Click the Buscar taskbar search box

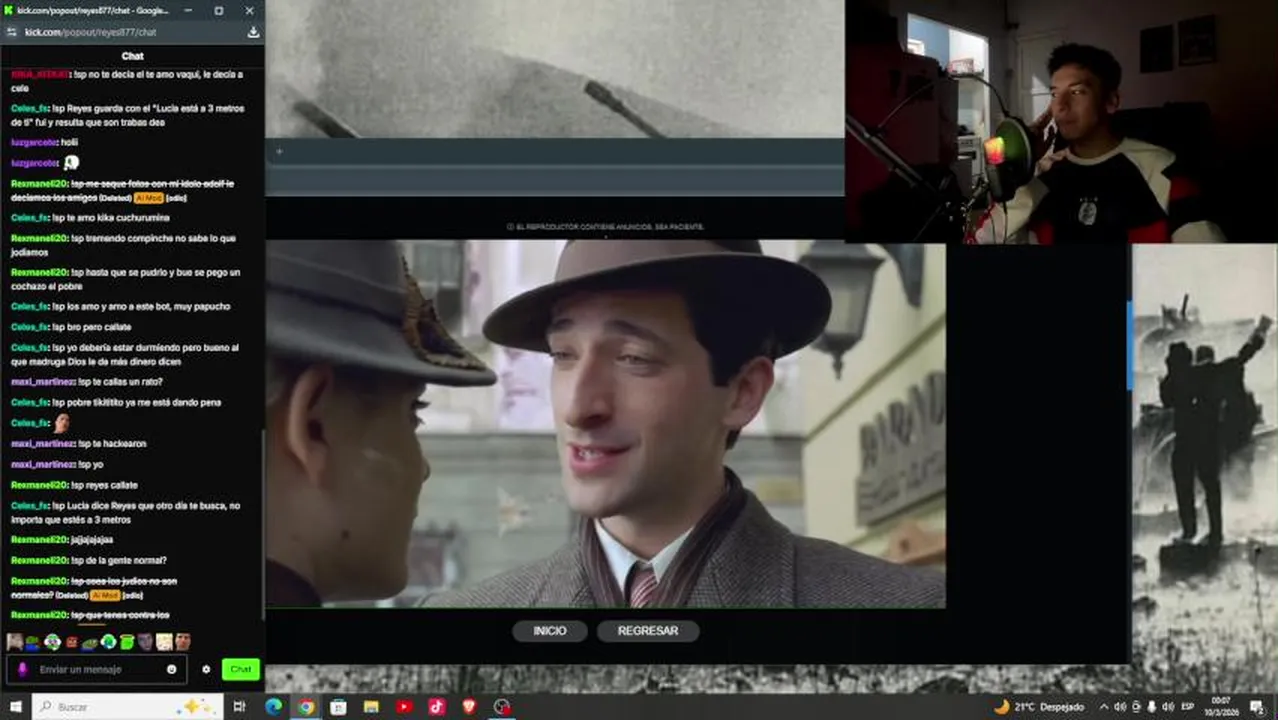pos(127,707)
